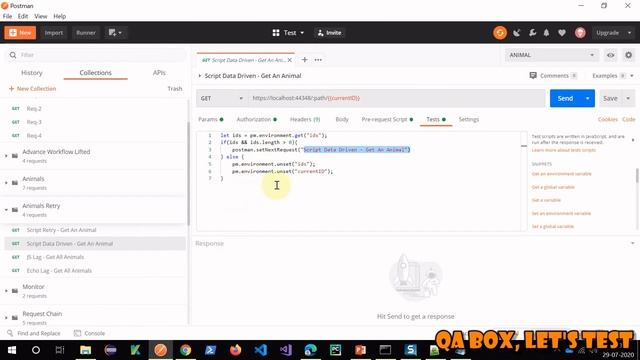Image resolution: width=640 pixels, height=360 pixels.
Task: Open the Import dialog
Action: click(x=53, y=33)
